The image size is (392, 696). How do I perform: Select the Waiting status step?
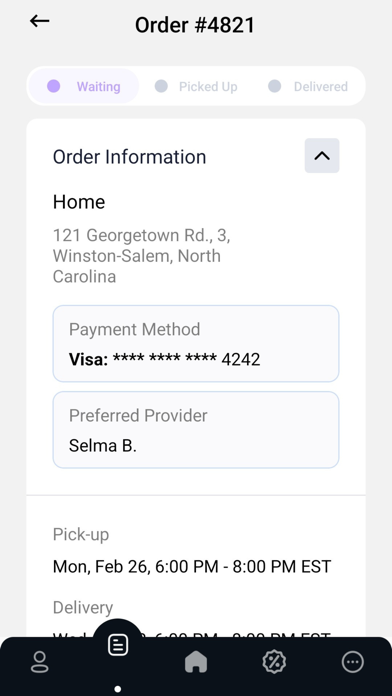click(84, 86)
